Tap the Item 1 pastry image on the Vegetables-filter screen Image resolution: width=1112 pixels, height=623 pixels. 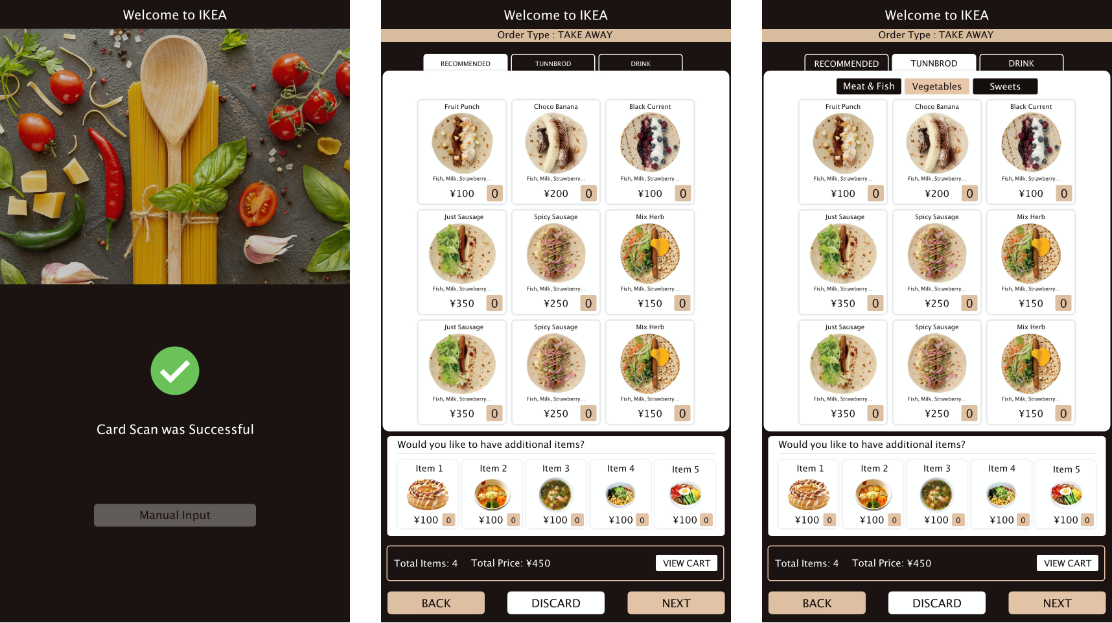(808, 495)
